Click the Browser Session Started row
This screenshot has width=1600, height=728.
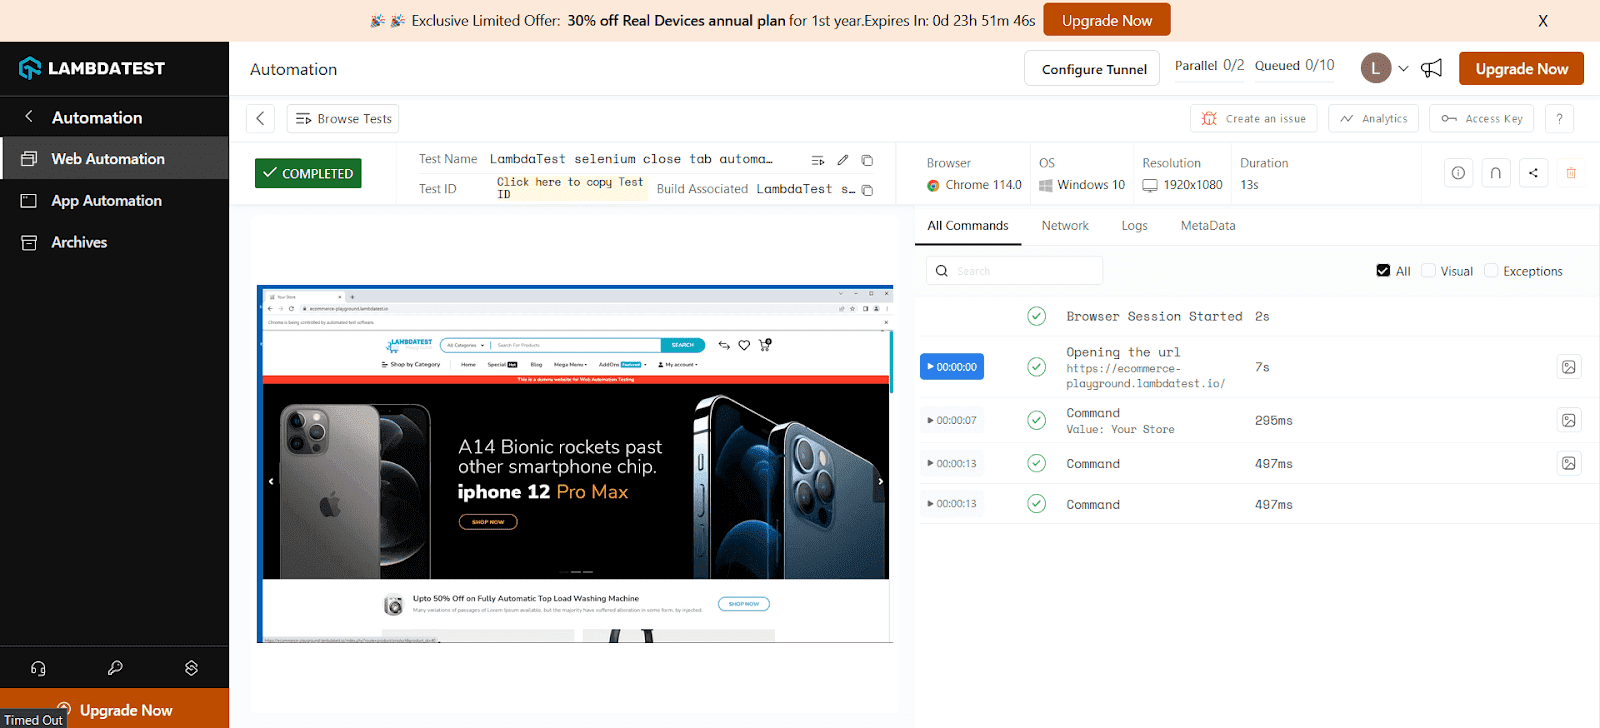[x=1257, y=316]
